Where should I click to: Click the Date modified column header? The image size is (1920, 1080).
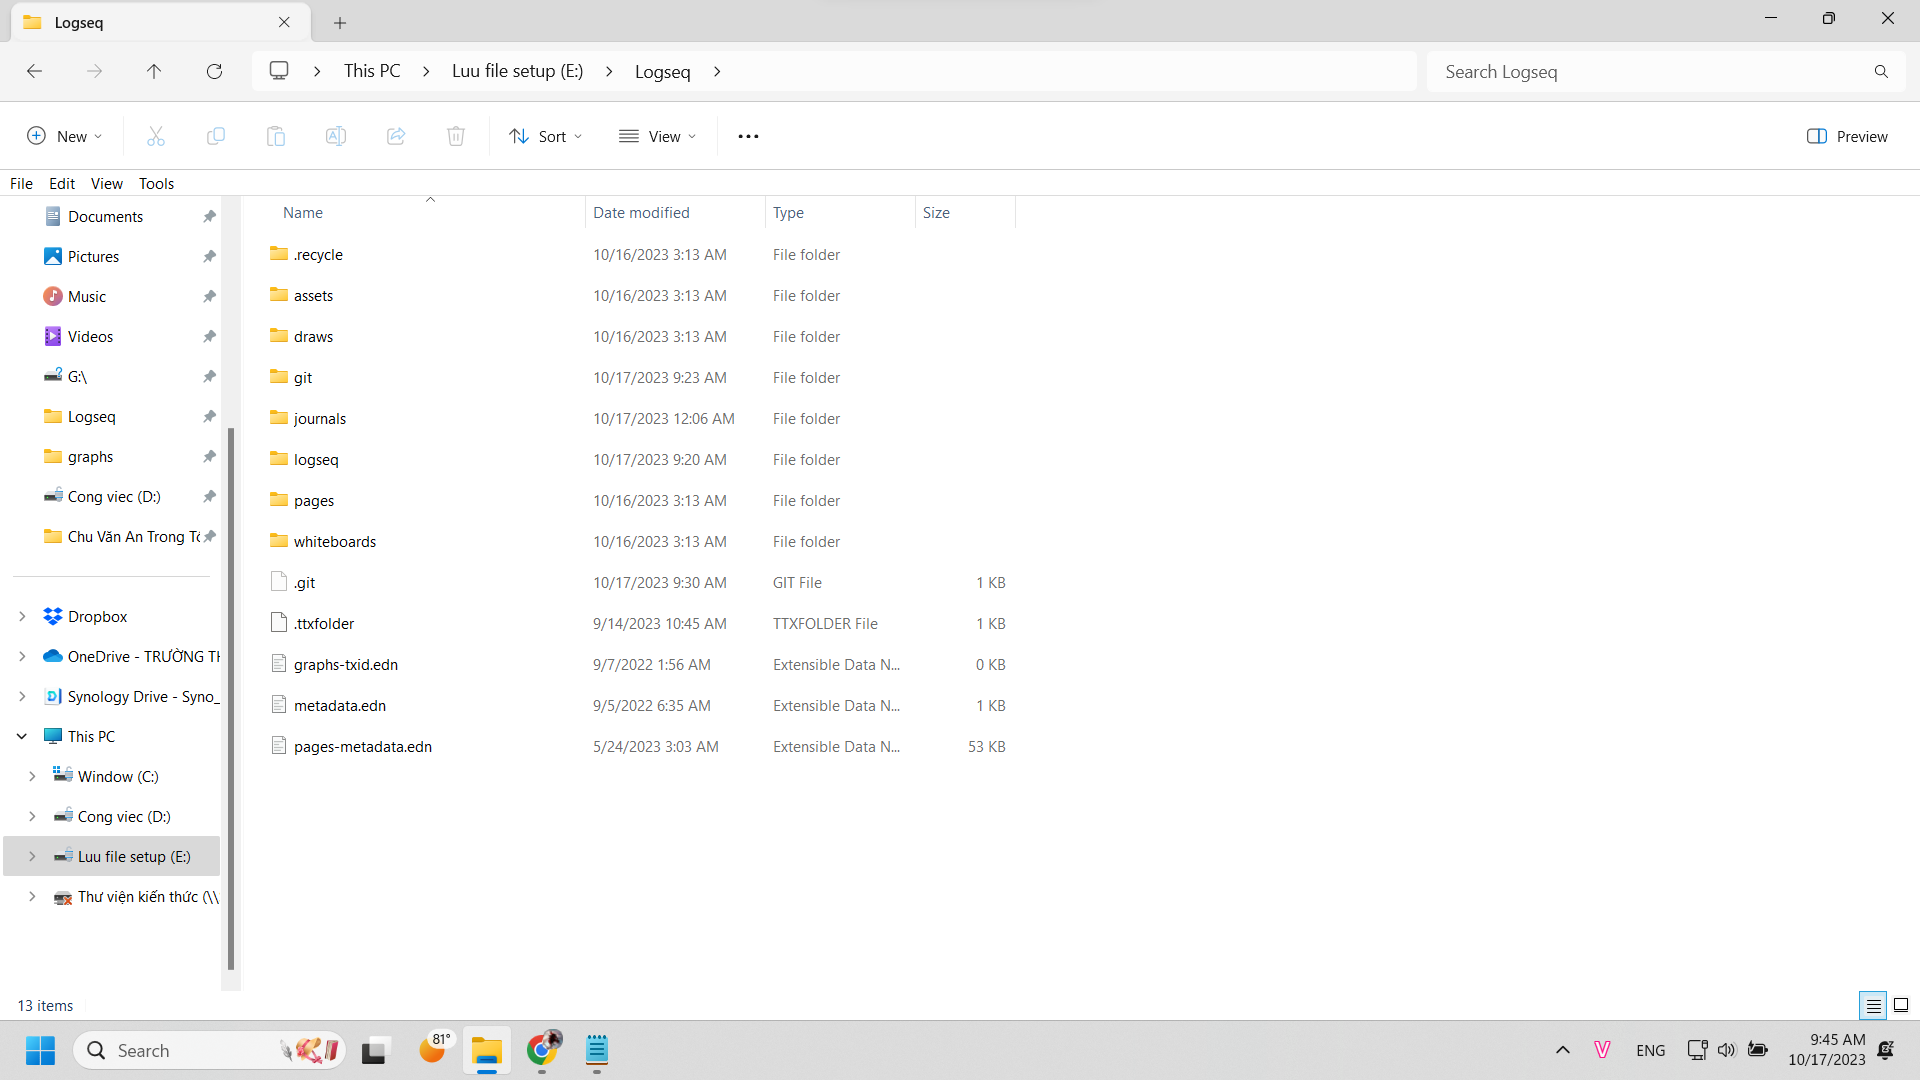pyautogui.click(x=641, y=212)
